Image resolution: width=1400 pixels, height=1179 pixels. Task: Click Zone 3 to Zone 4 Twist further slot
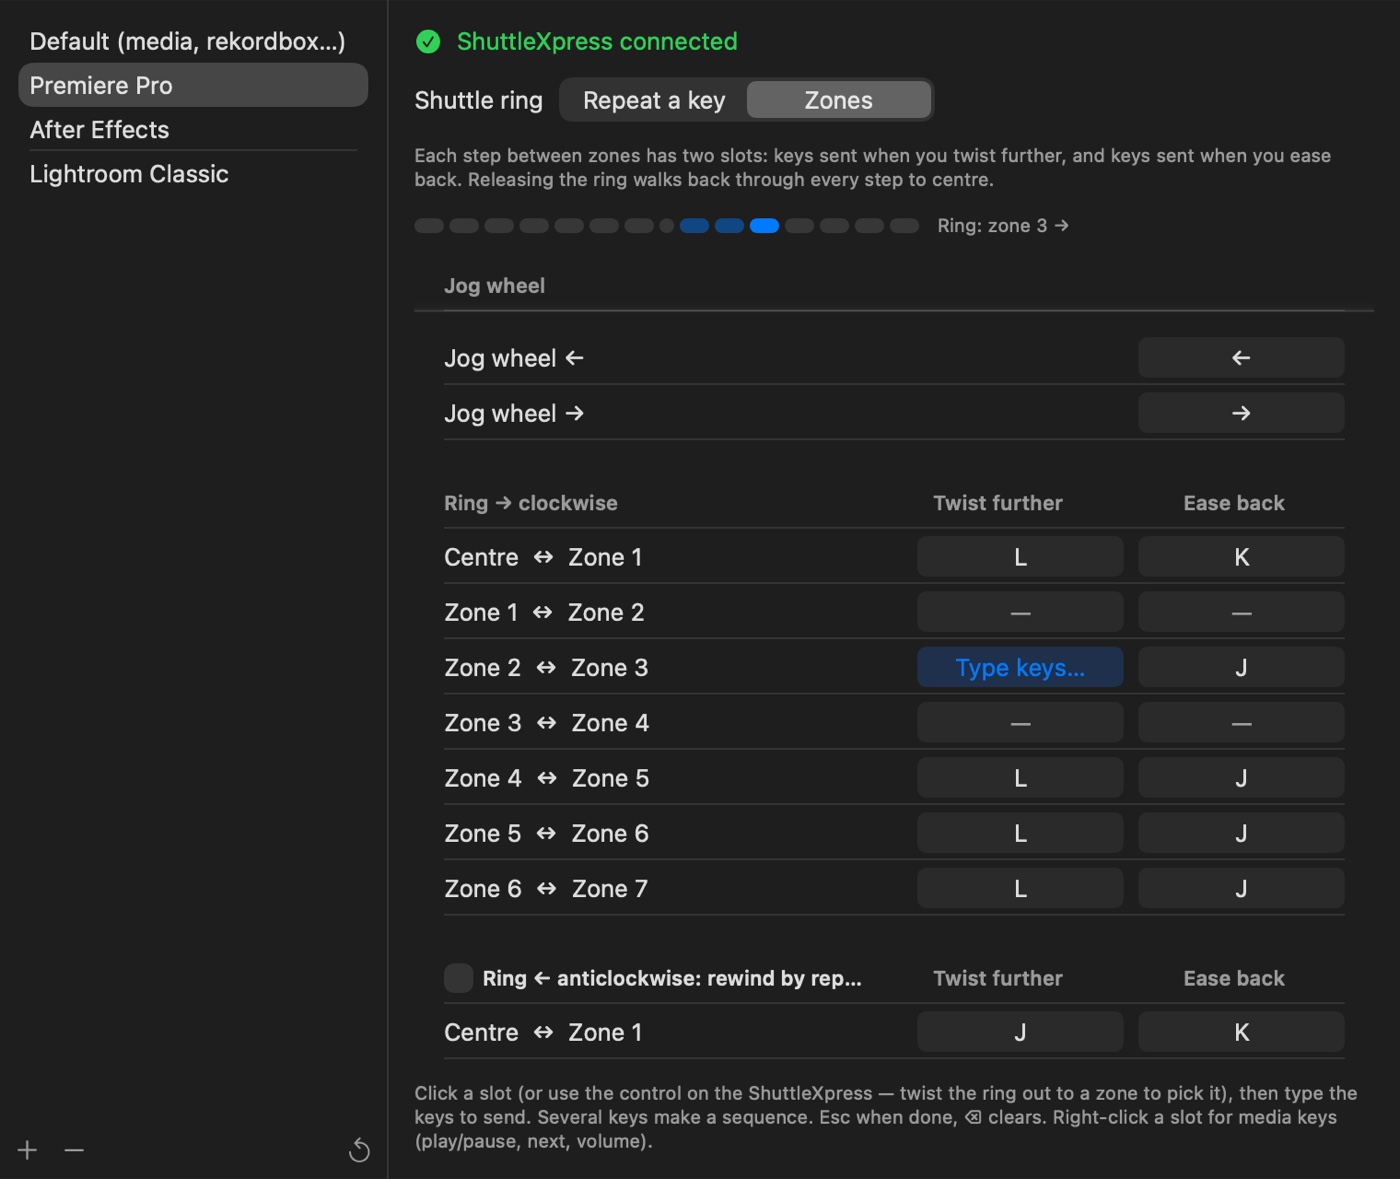coord(1020,722)
